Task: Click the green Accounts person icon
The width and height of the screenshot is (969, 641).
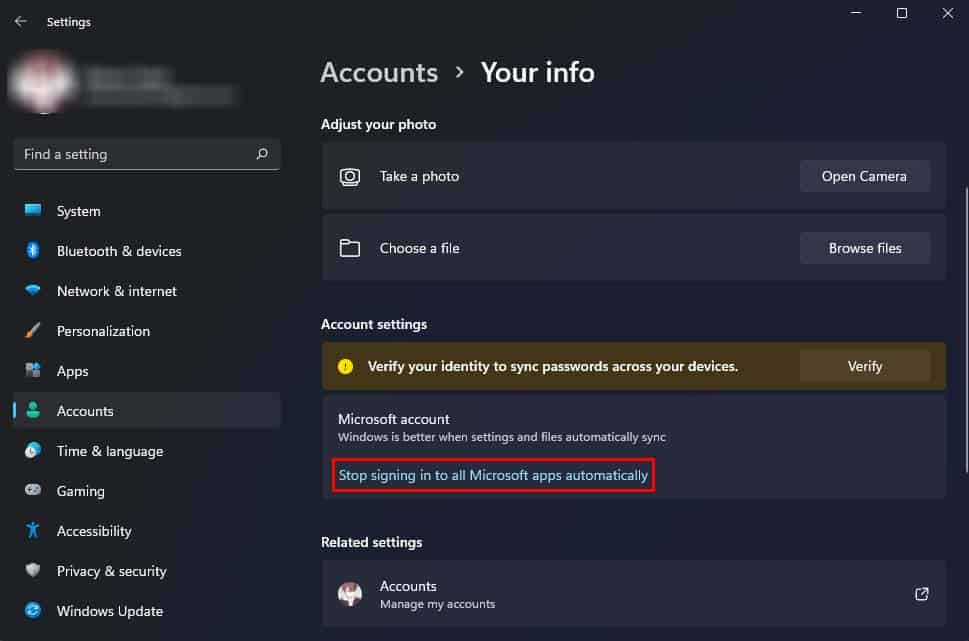Action: click(33, 410)
